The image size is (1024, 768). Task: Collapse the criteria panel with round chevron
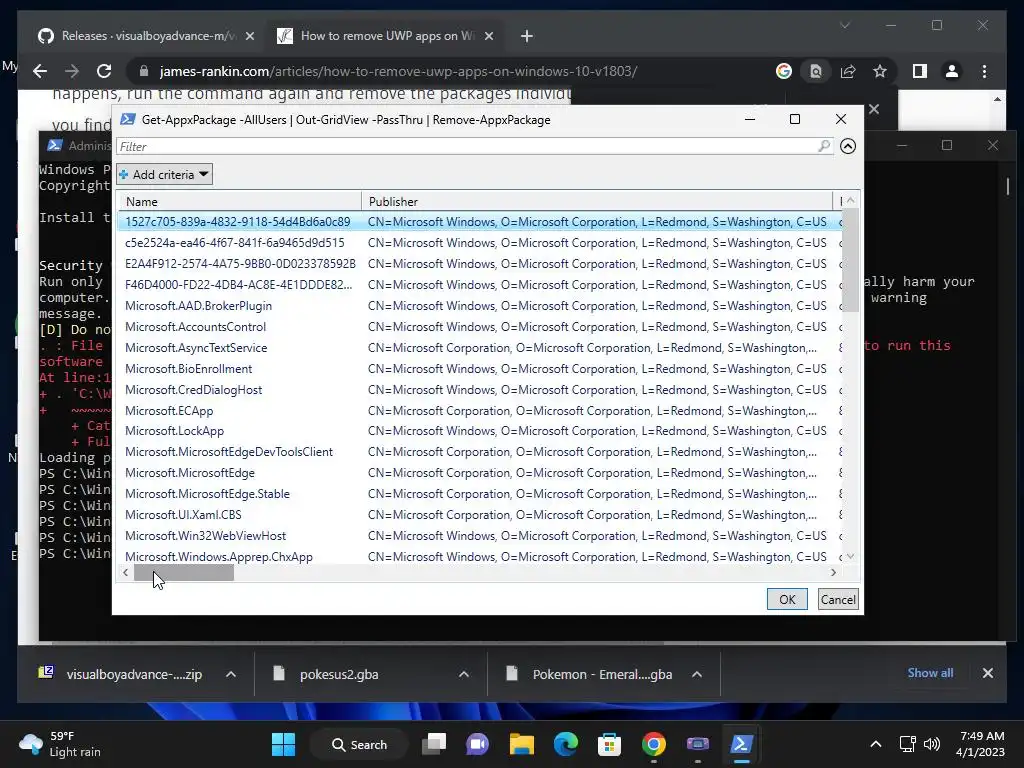(x=848, y=146)
